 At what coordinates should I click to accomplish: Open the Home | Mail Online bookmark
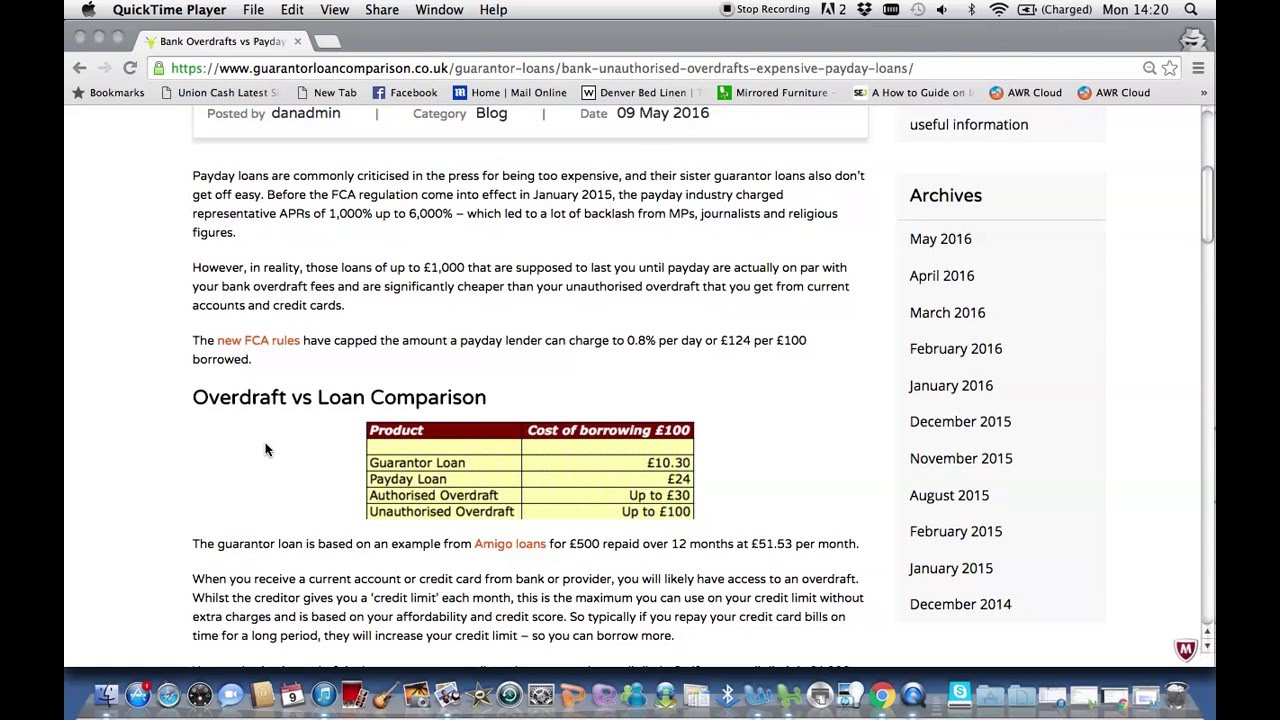click(x=510, y=92)
